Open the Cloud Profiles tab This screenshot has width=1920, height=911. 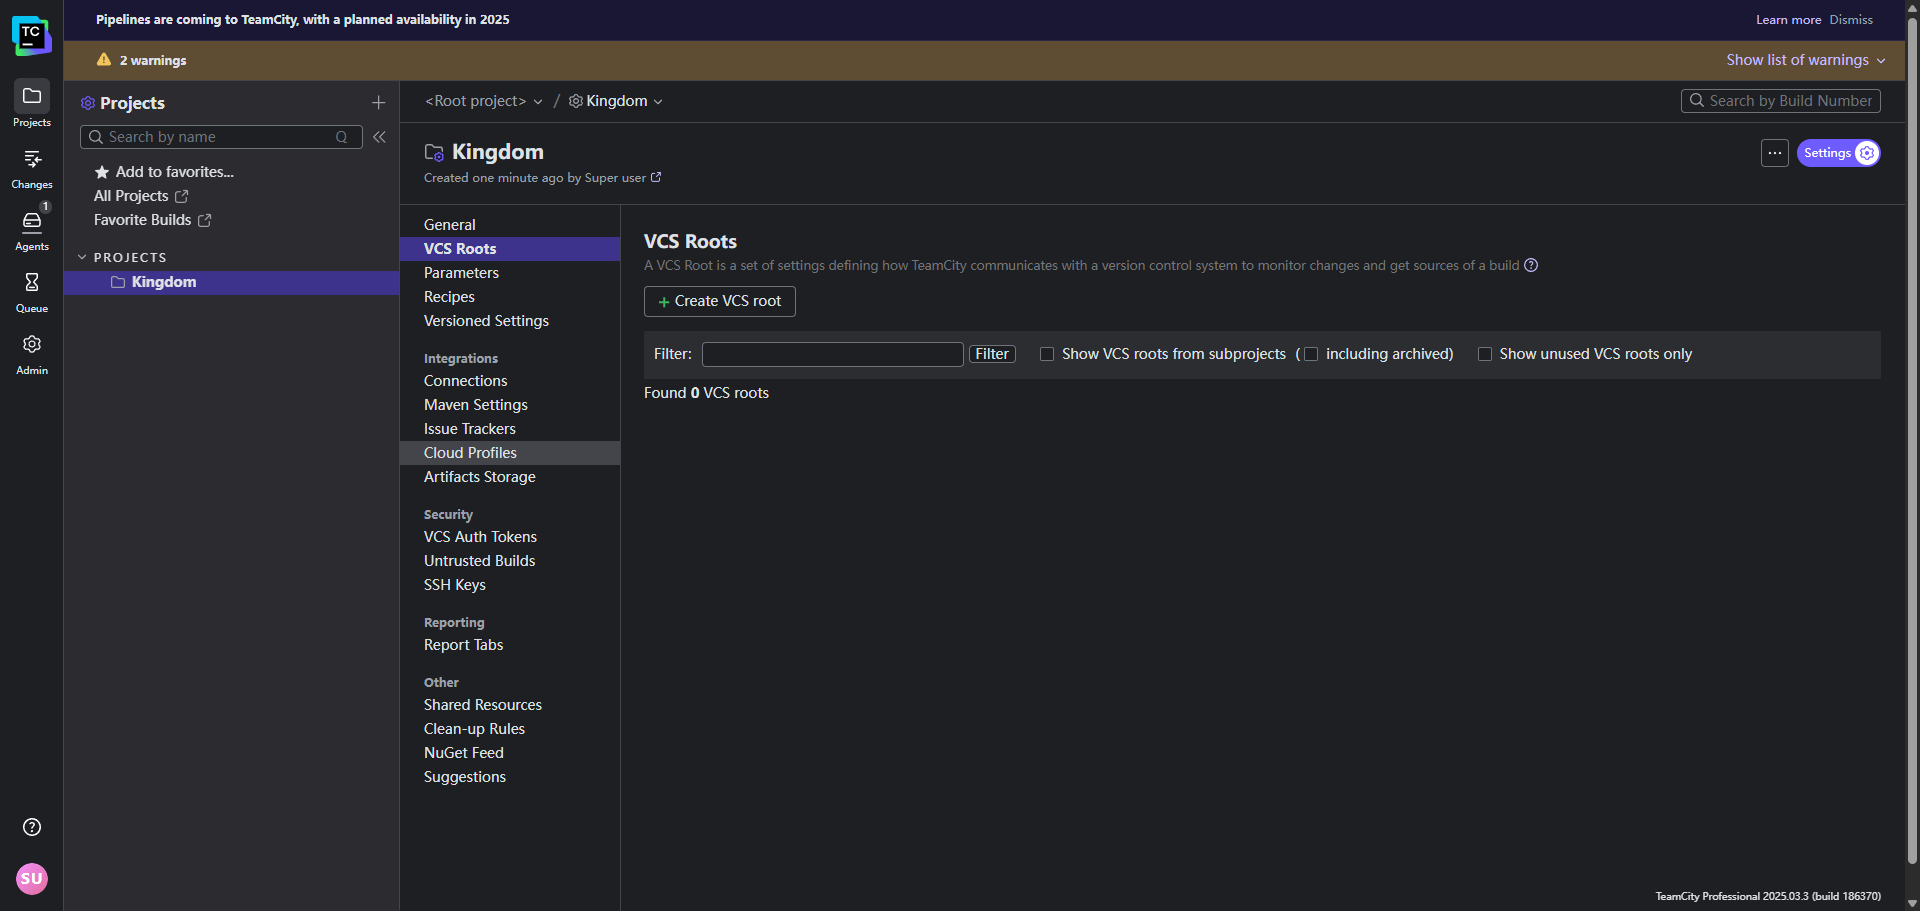coord(510,453)
